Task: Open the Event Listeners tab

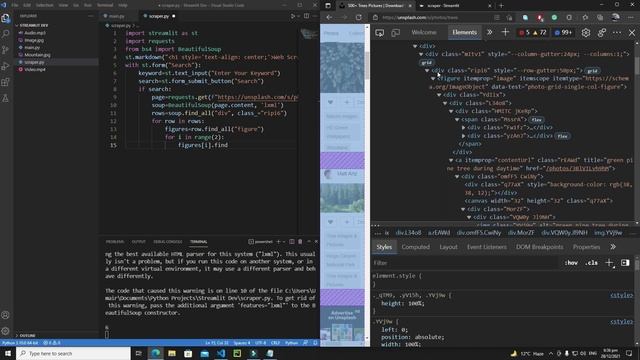Action: coord(487,247)
